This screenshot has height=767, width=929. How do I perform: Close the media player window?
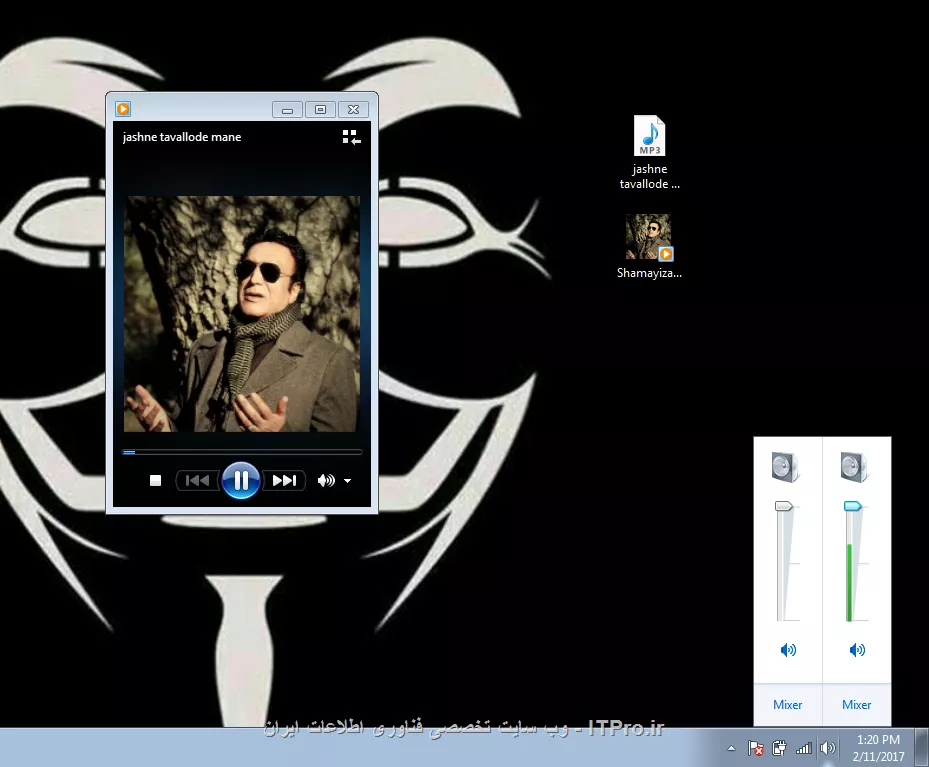tap(354, 110)
